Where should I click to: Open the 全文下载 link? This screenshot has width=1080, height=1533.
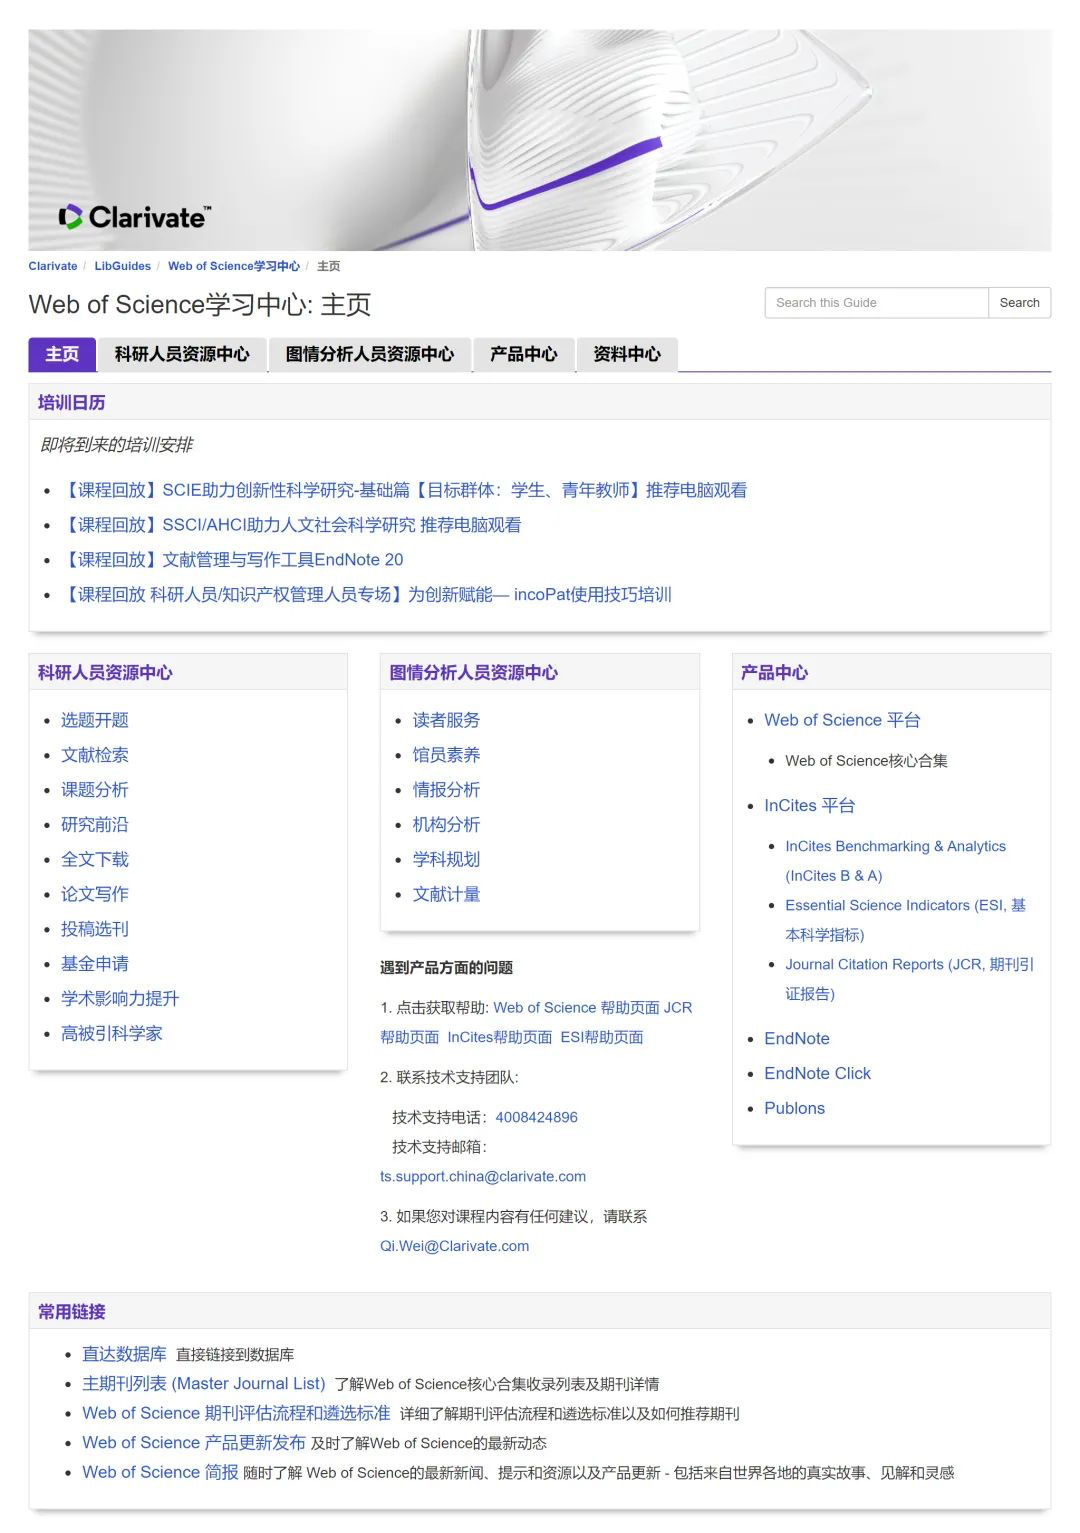[x=95, y=860]
